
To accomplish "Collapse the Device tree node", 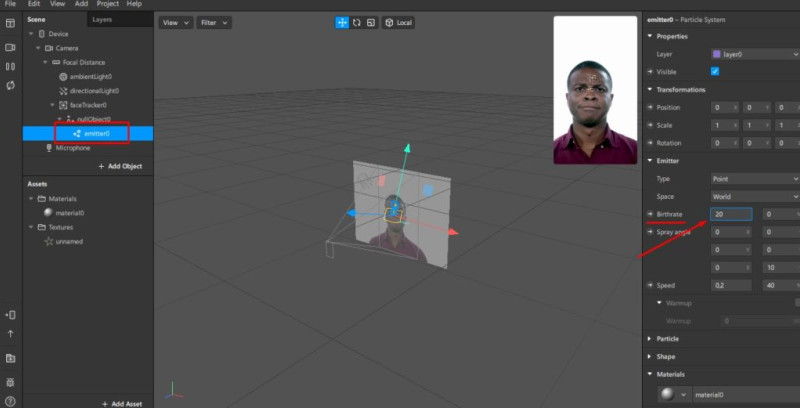I will [31, 34].
